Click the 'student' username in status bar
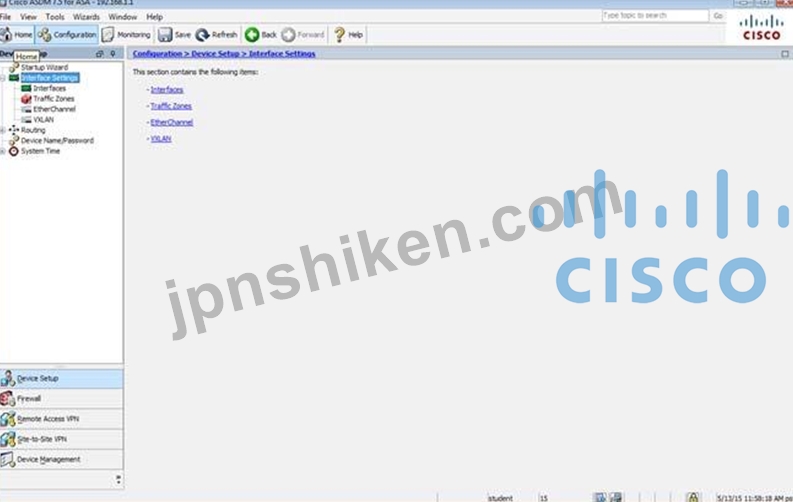Screen dimensions: 793x502 (500, 498)
